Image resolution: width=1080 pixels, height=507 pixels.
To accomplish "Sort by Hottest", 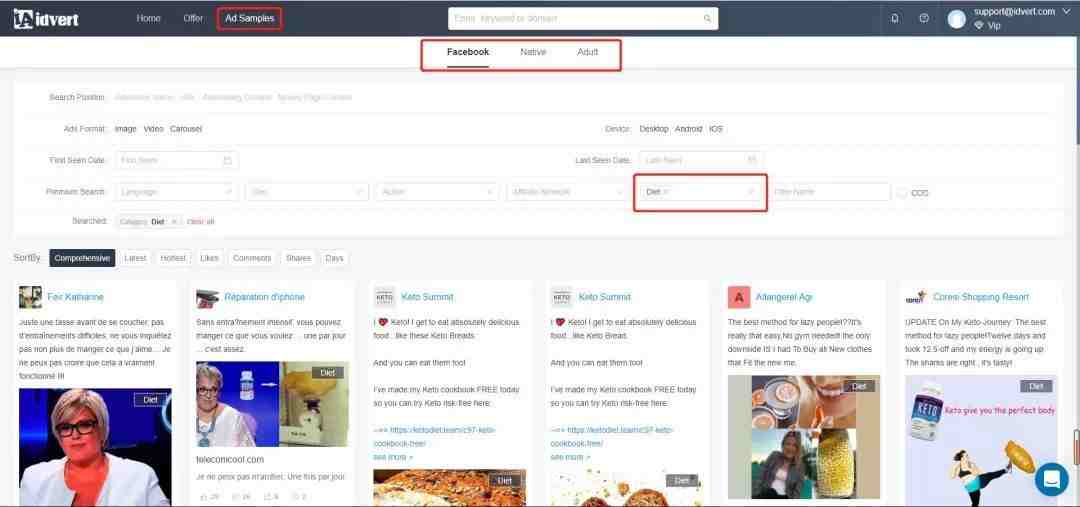I will click(x=173, y=258).
